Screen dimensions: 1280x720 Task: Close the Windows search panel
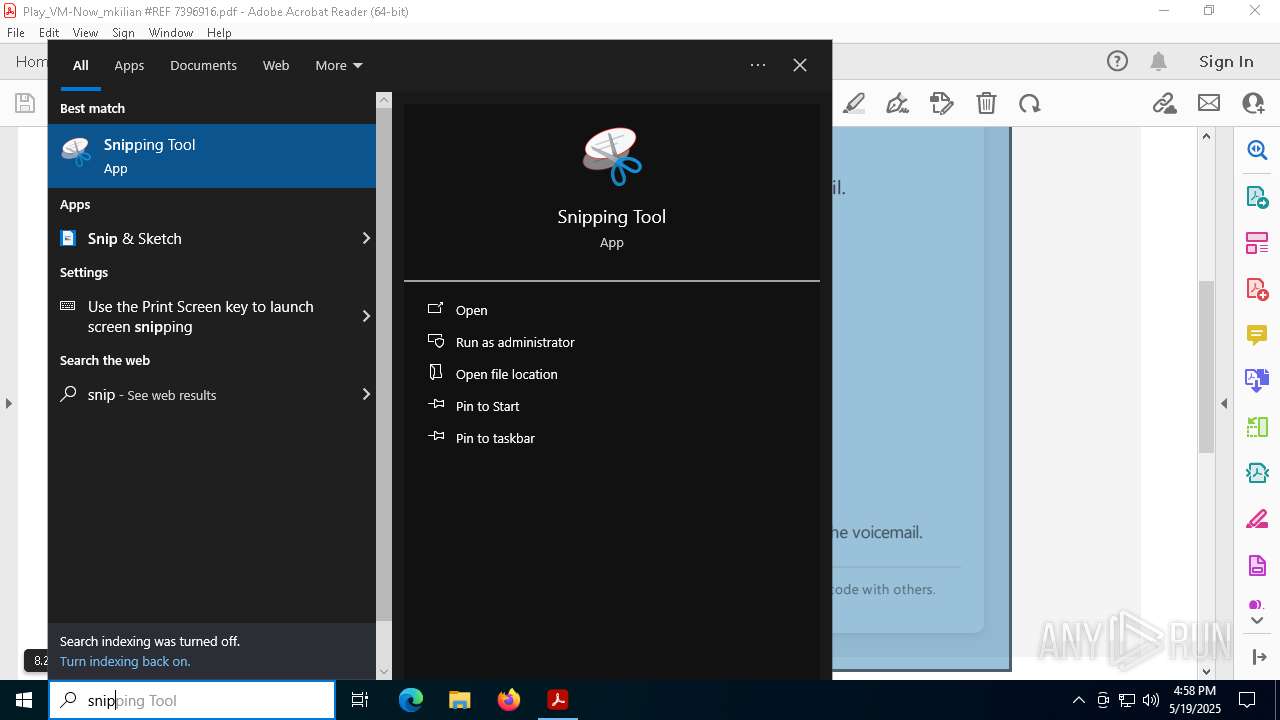(x=800, y=65)
